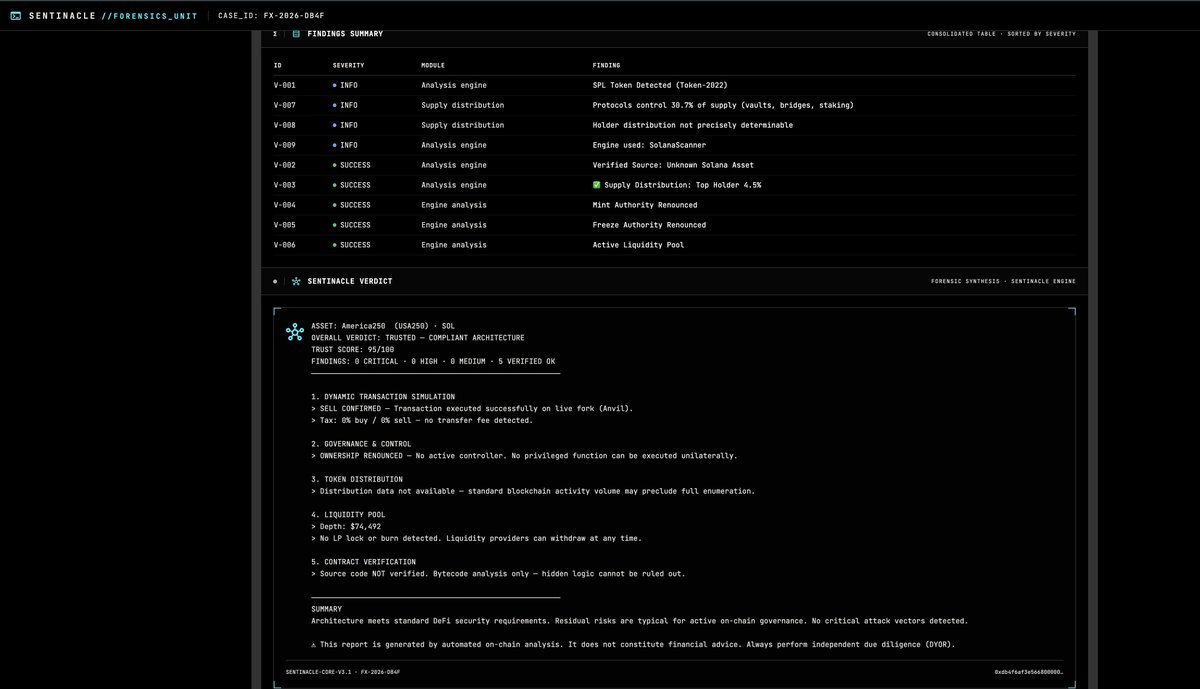The image size is (1200, 689).
Task: Click the '5. CONTRACT VERIFICATION' heading
Action: pos(364,562)
